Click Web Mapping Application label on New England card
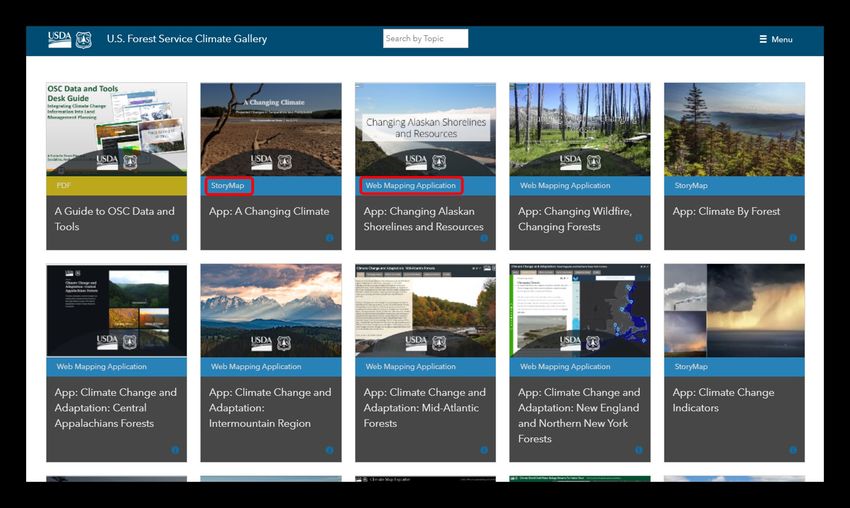 pos(565,366)
